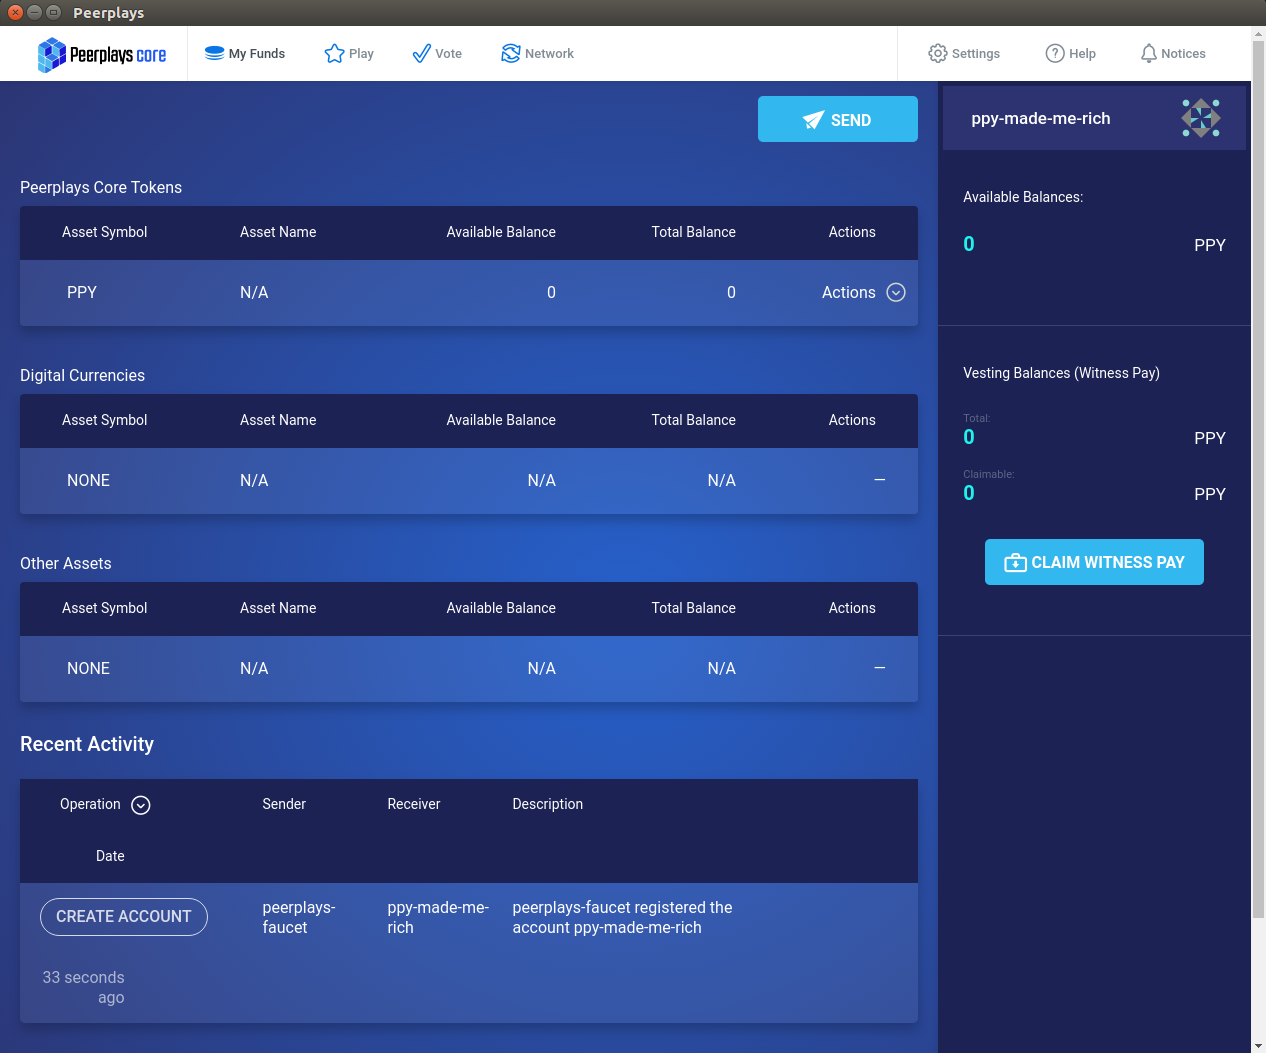Click the Digital Currencies heading
This screenshot has height=1053, width=1266.
pyautogui.click(x=82, y=375)
